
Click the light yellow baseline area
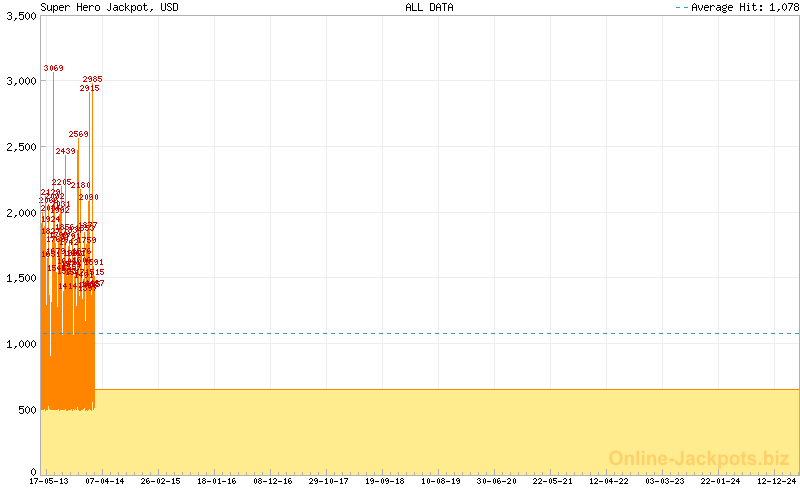pyautogui.click(x=450, y=430)
